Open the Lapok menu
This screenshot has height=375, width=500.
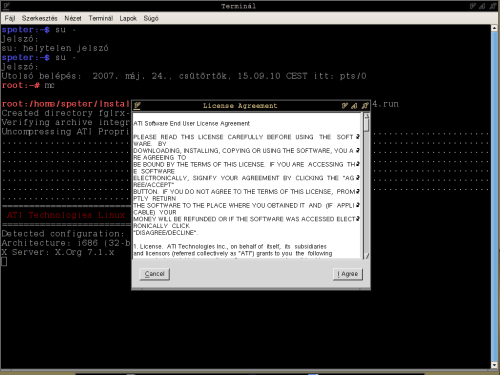pos(128,18)
